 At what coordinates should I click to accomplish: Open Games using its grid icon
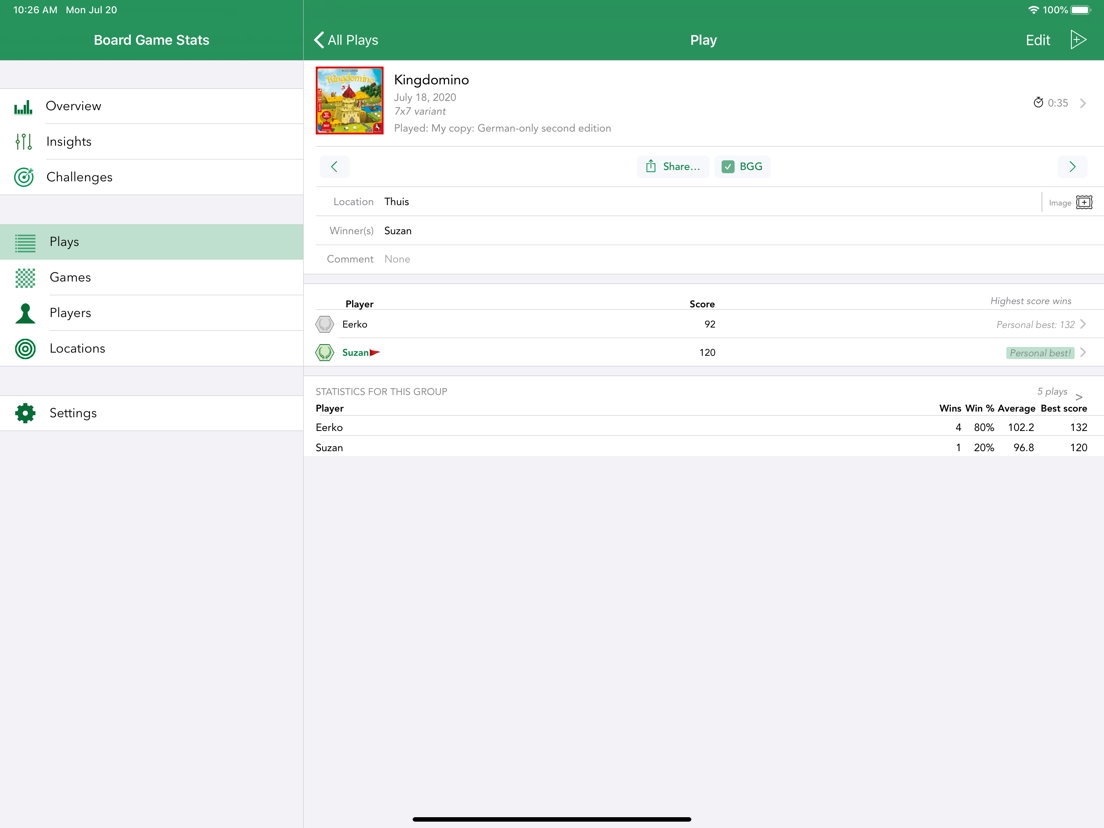pyautogui.click(x=24, y=277)
